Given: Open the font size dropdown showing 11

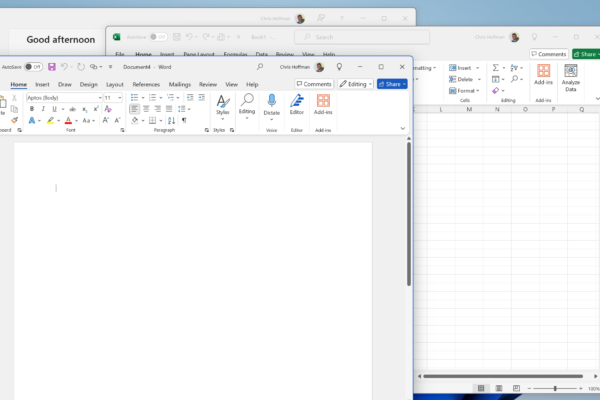Looking at the screenshot, I should click(x=120, y=98).
